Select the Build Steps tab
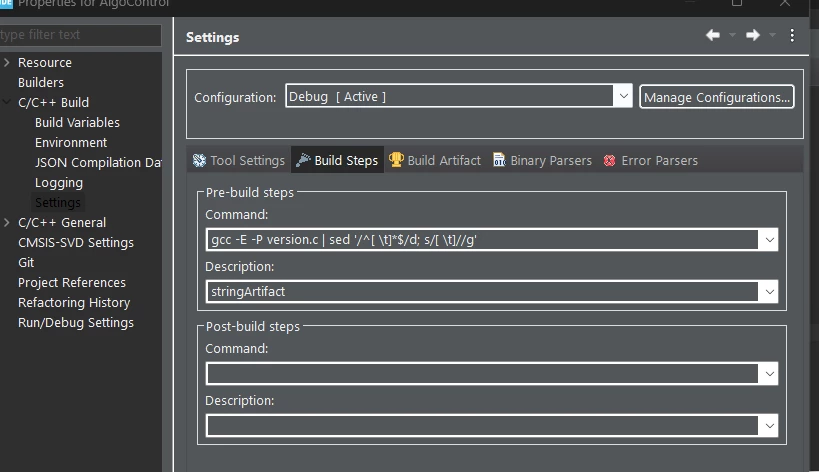 (x=337, y=160)
